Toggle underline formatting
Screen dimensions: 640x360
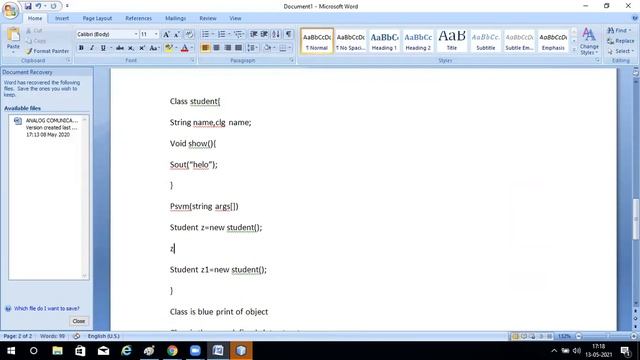(x=103, y=48)
